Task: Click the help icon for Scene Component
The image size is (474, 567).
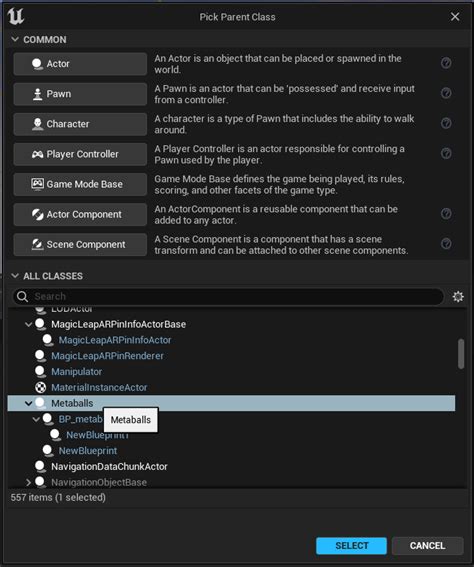Action: coord(446,244)
